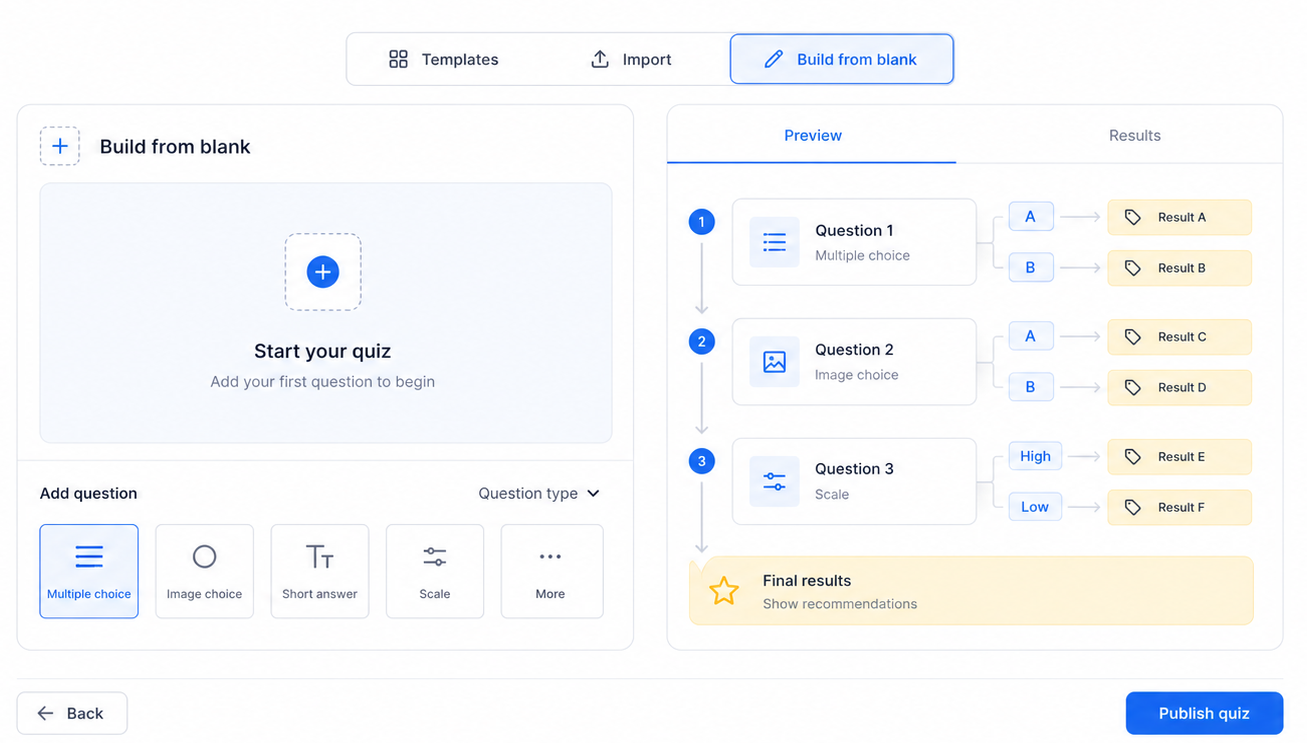Choose the Short answer question type
Viewport: 1307px width, 743px height.
coord(320,571)
